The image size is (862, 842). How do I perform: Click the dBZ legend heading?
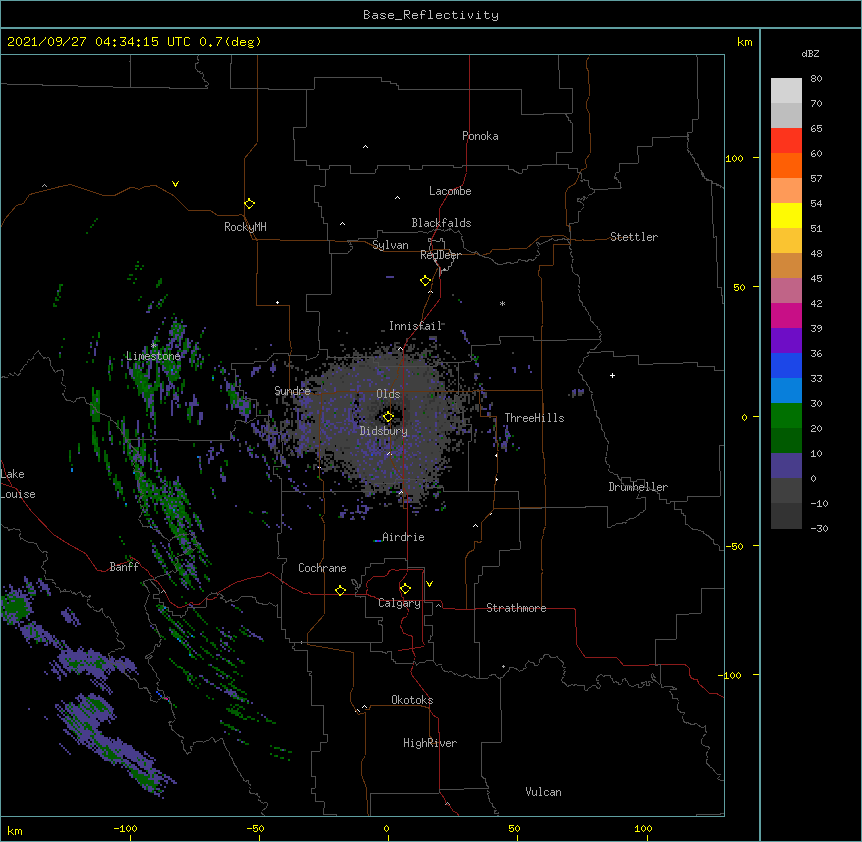810,53
